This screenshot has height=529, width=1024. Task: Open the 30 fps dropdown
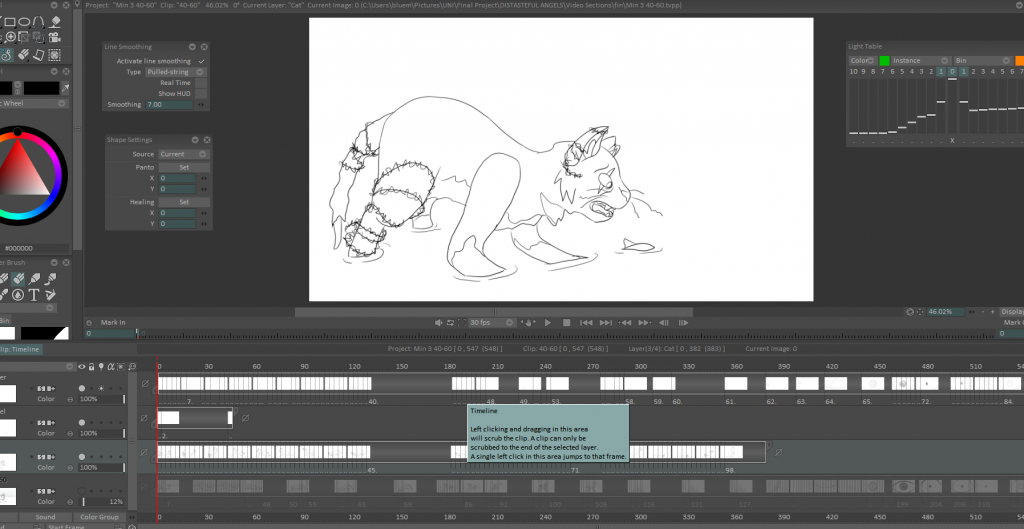pos(492,323)
